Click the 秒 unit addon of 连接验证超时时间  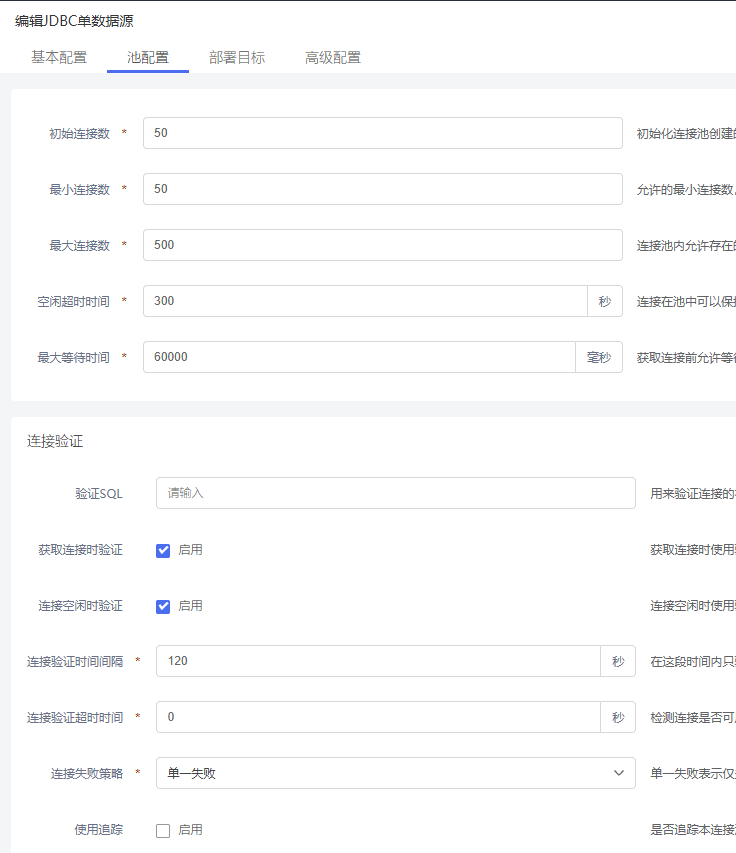[618, 717]
